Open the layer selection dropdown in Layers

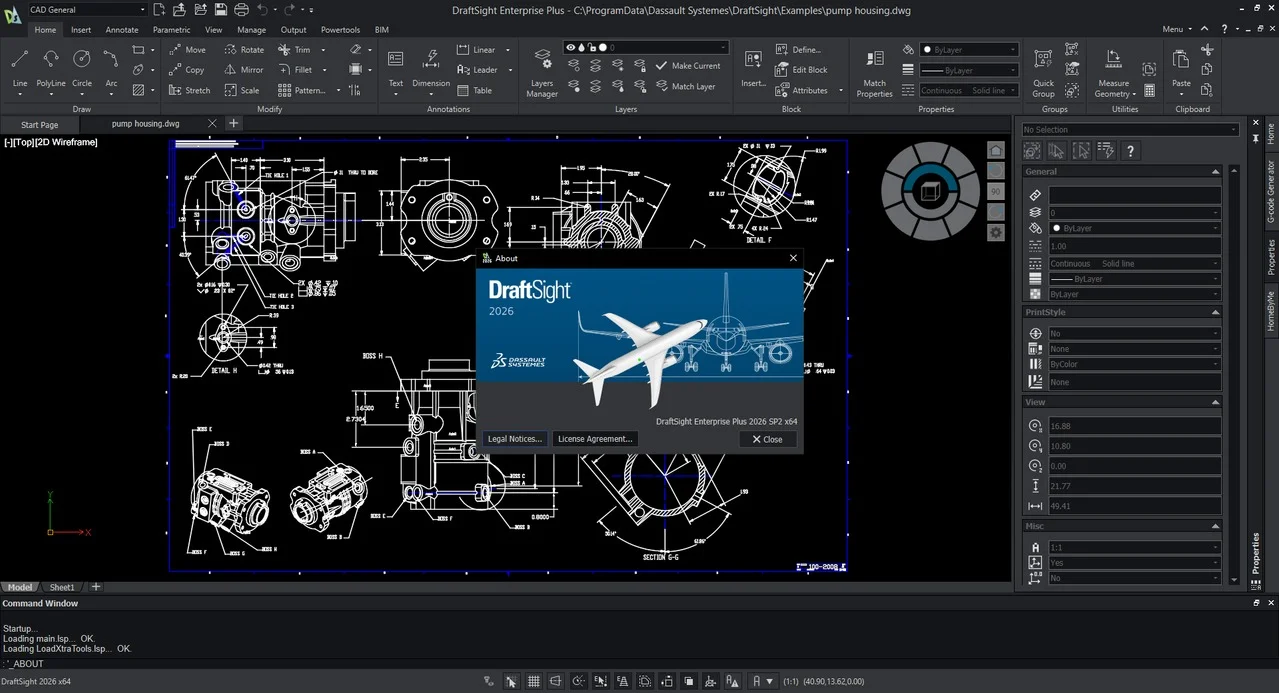(645, 47)
